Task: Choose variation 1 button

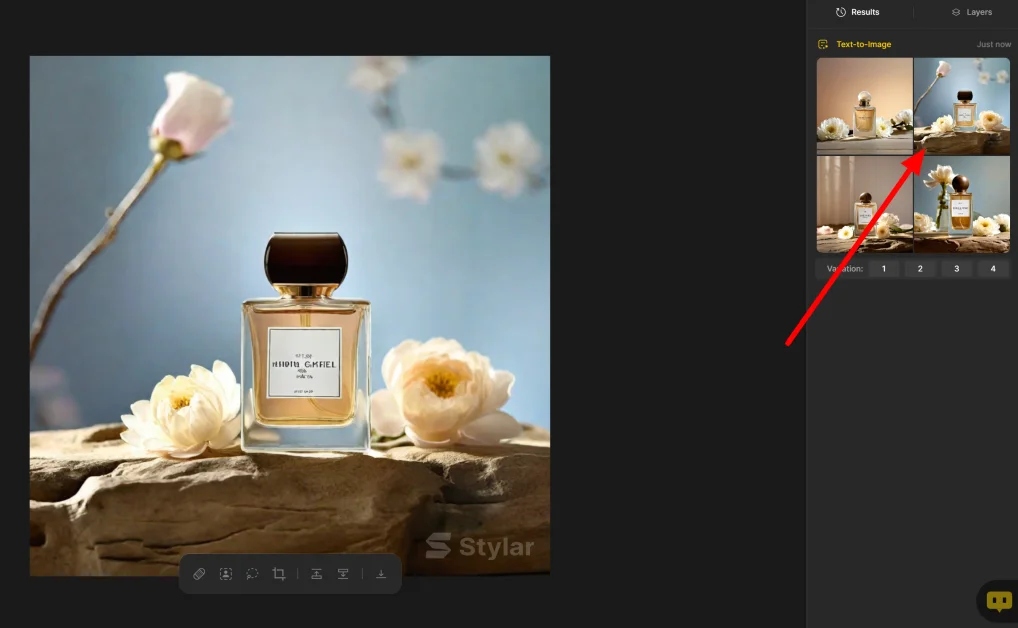Action: click(x=883, y=269)
